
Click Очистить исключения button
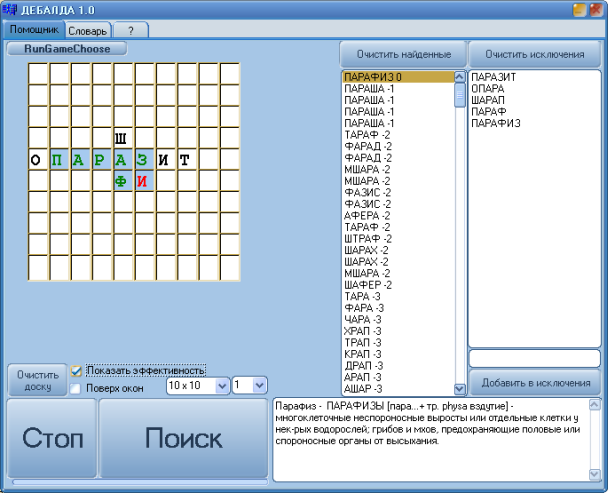pos(534,54)
